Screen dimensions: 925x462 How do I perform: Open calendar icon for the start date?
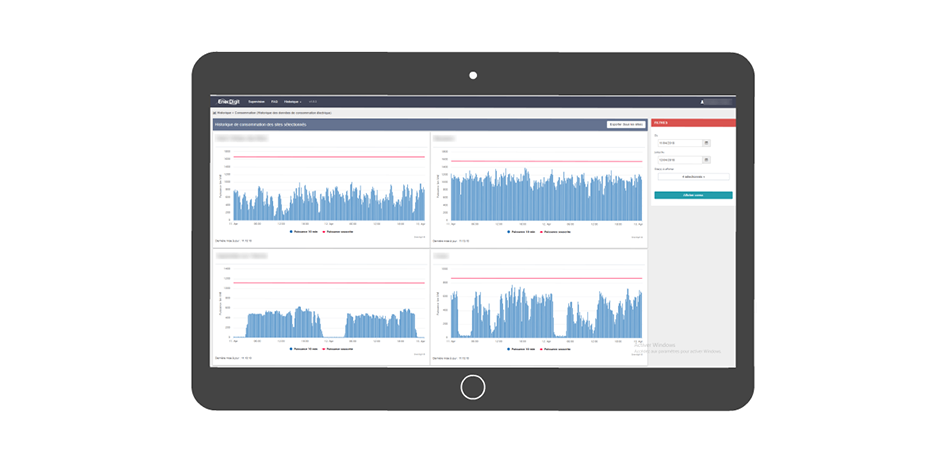pyautogui.click(x=706, y=144)
